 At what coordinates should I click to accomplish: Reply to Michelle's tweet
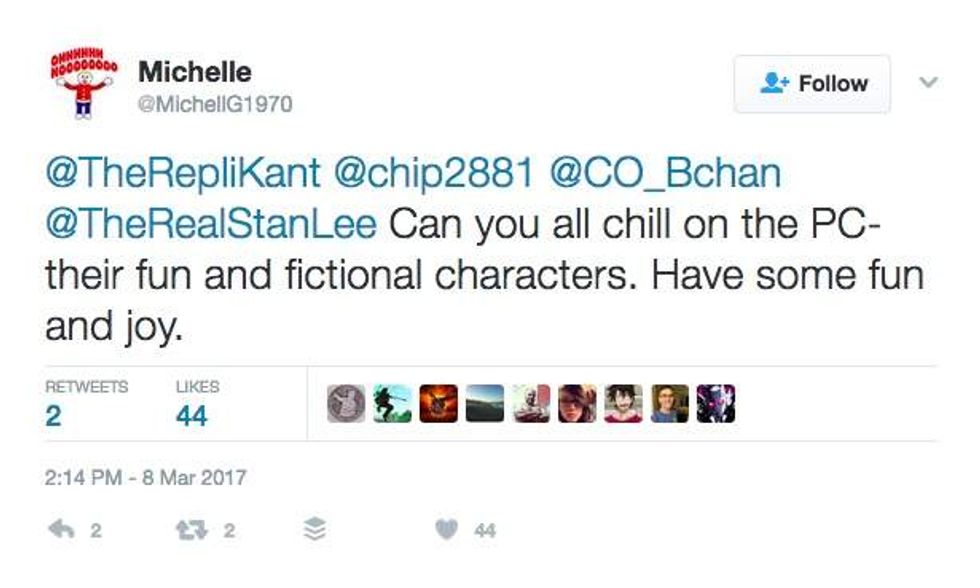pyautogui.click(x=60, y=531)
